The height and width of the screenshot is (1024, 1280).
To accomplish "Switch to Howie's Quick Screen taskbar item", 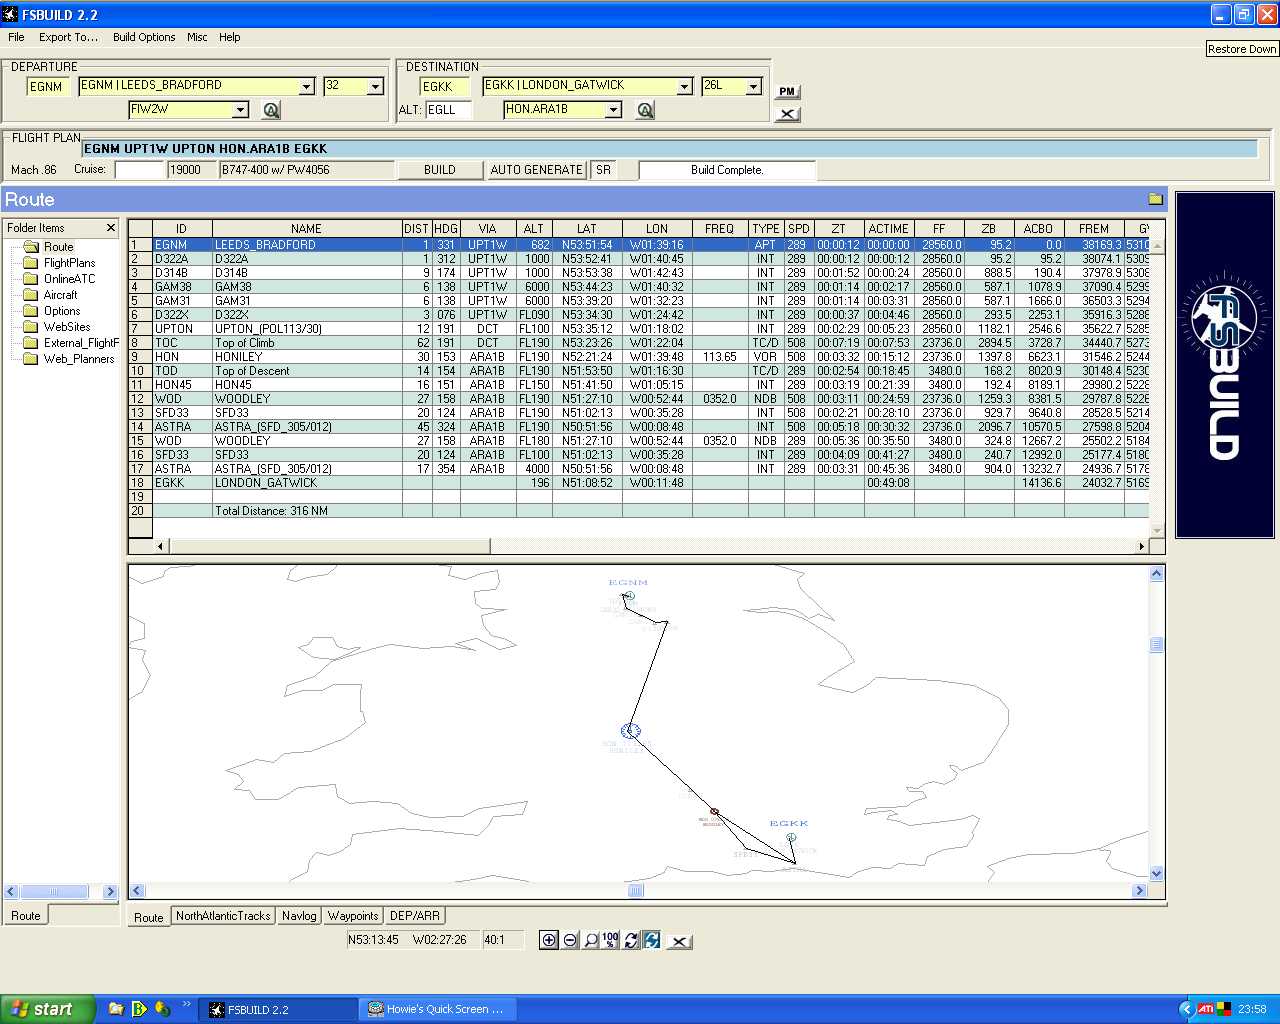I will [x=438, y=1009].
